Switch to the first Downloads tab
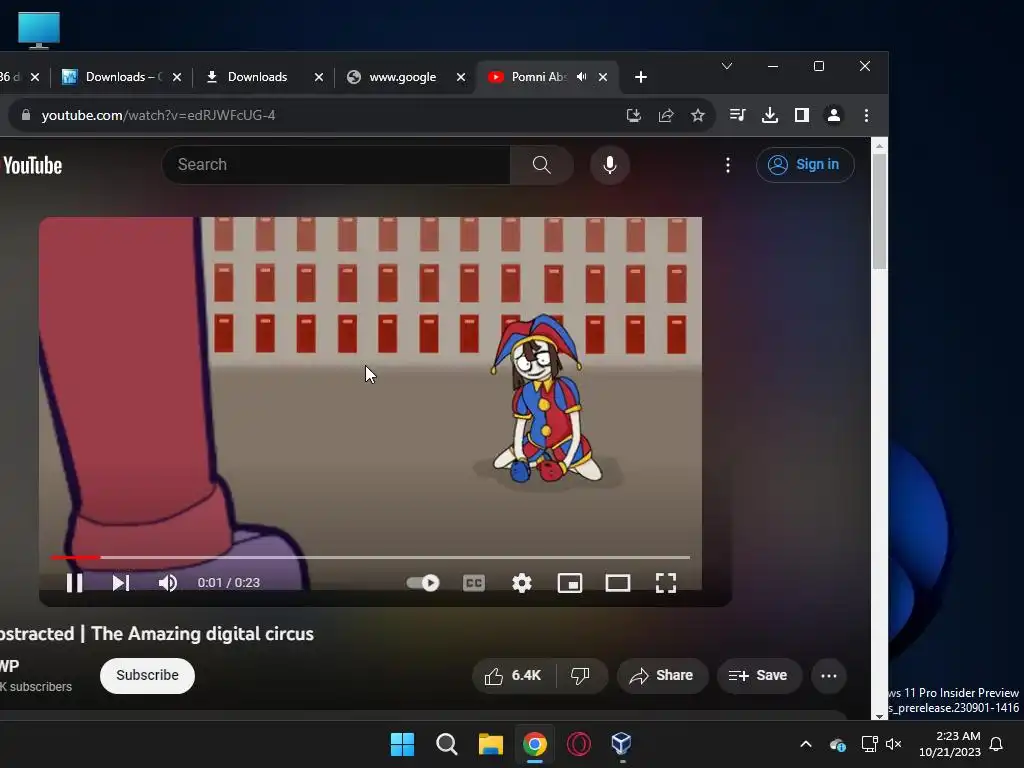 pos(122,77)
